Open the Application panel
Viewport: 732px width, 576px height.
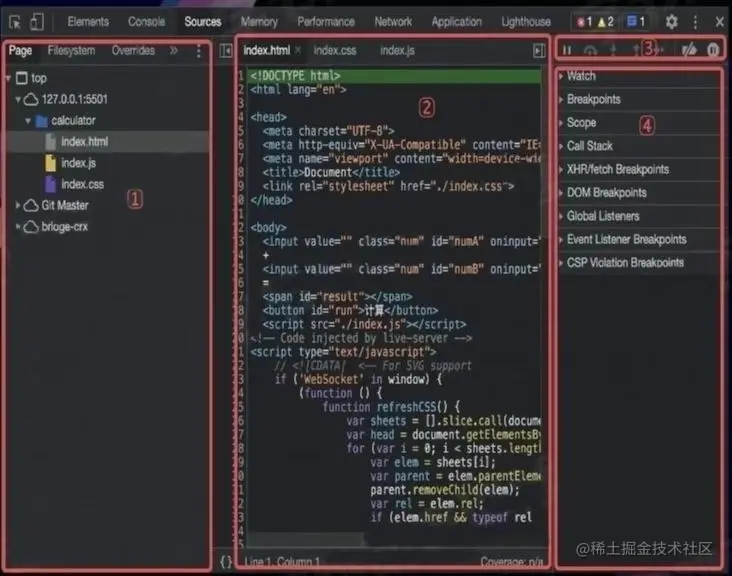coord(457,22)
